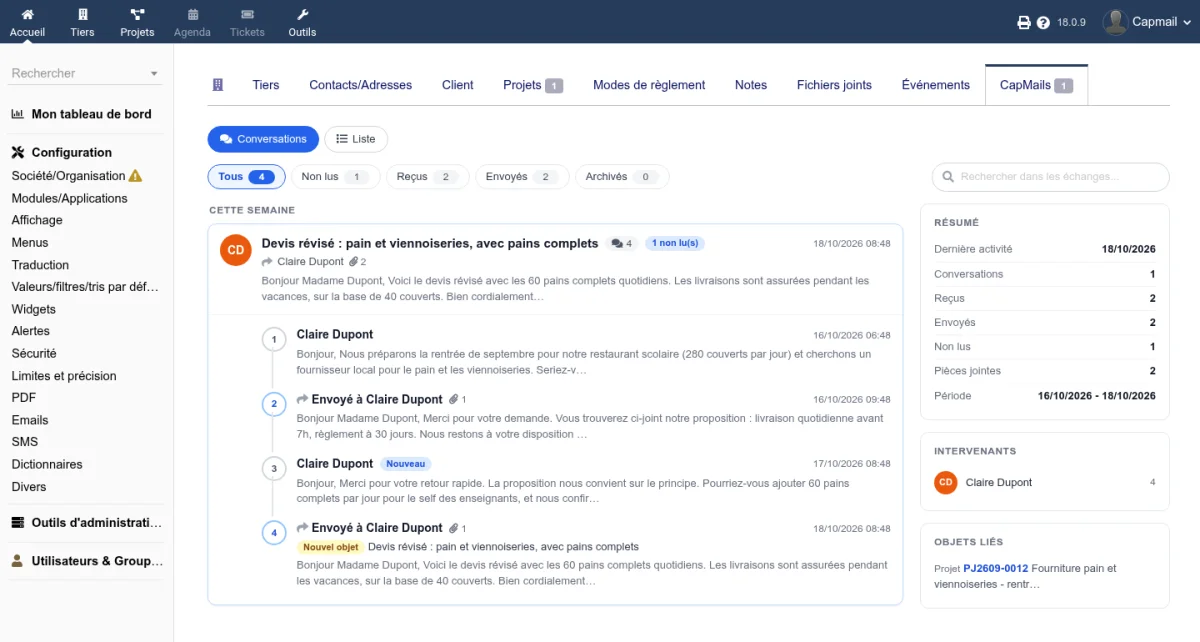Switch to the Client tab
Viewport: 1200px width, 642px height.
[x=458, y=85]
